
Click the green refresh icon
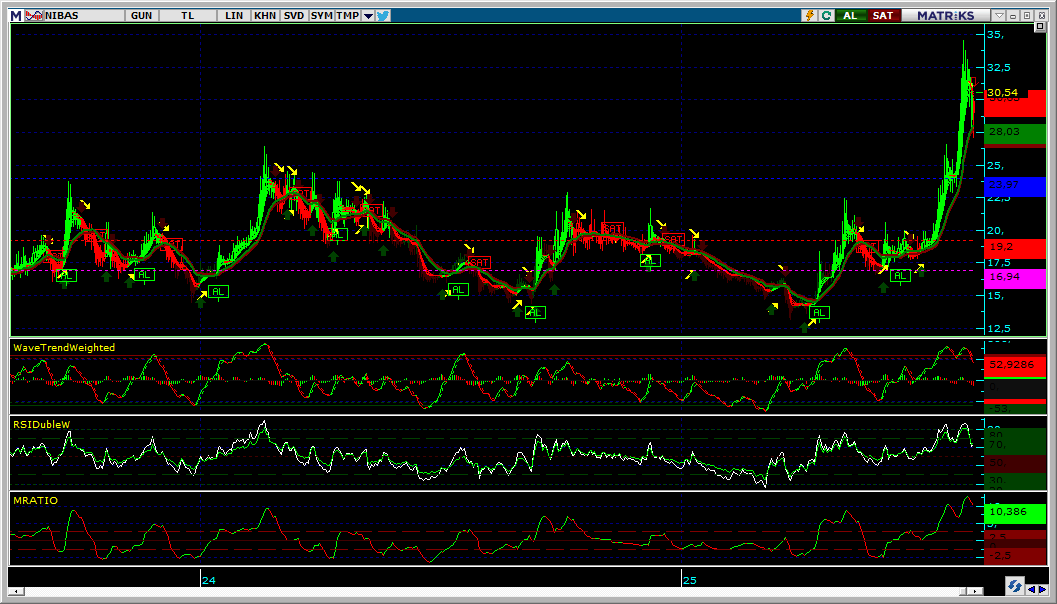[826, 16]
